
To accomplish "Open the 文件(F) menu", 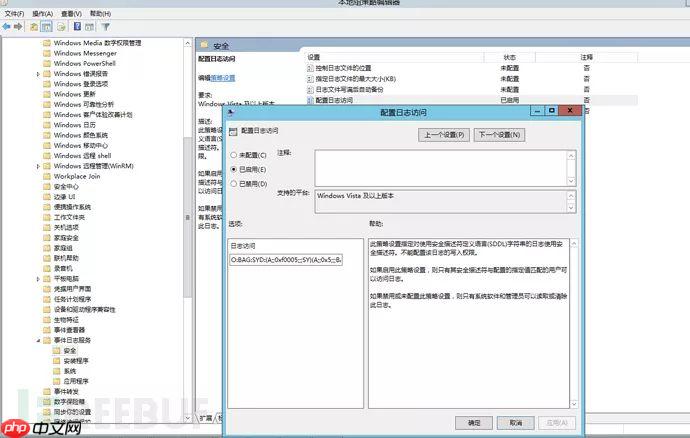I will (x=15, y=14).
